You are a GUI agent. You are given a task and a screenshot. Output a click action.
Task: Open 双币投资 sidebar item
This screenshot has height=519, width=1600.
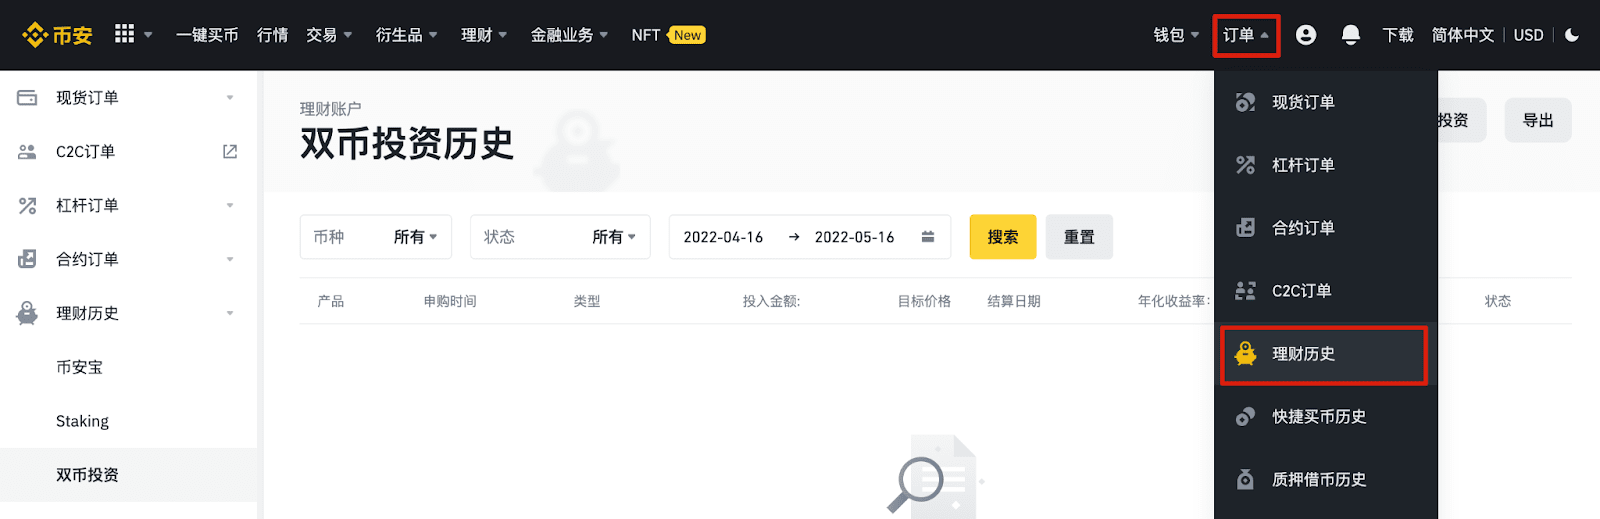[128, 475]
